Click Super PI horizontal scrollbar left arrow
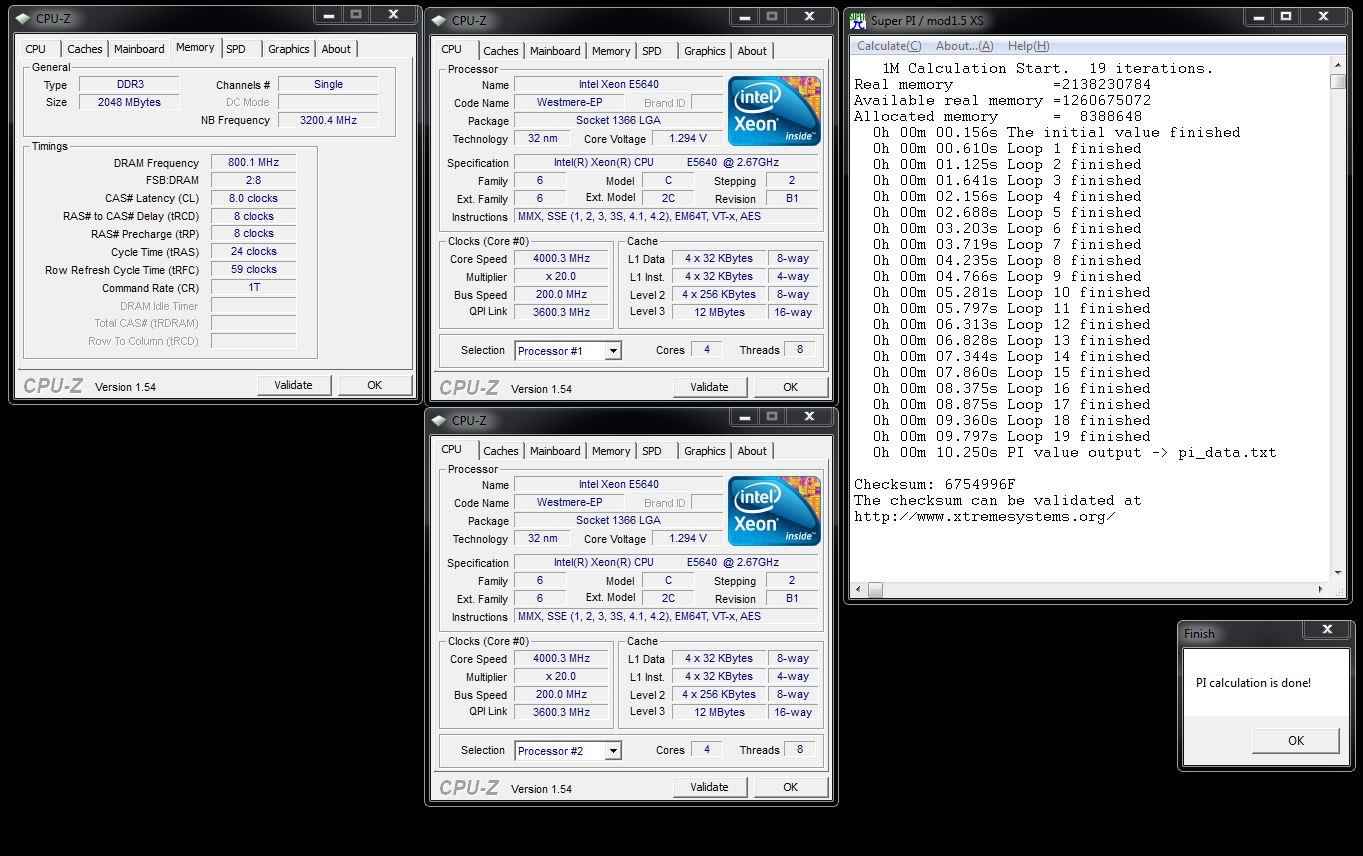This screenshot has height=856, width=1363. (x=859, y=590)
